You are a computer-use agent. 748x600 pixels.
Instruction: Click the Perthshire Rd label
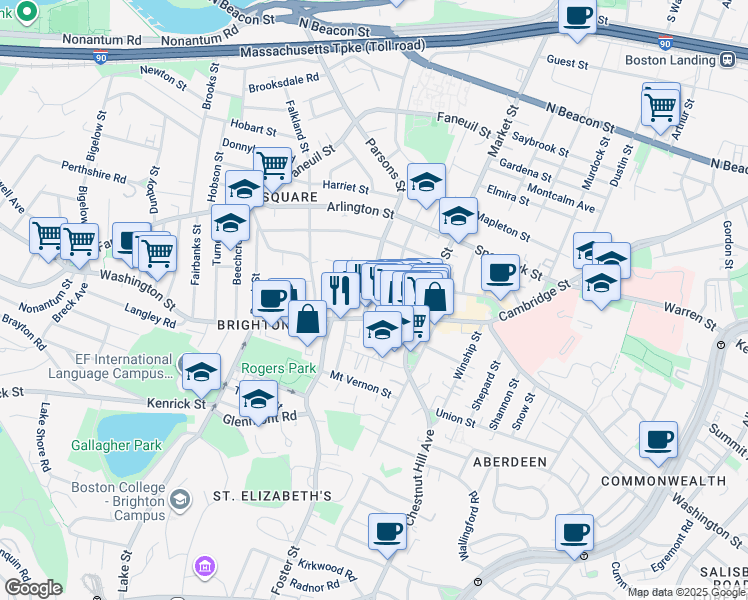point(94,173)
